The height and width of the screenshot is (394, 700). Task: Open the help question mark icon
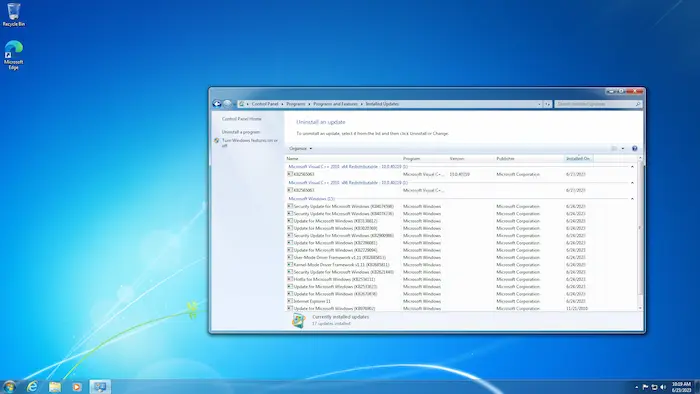coord(634,149)
